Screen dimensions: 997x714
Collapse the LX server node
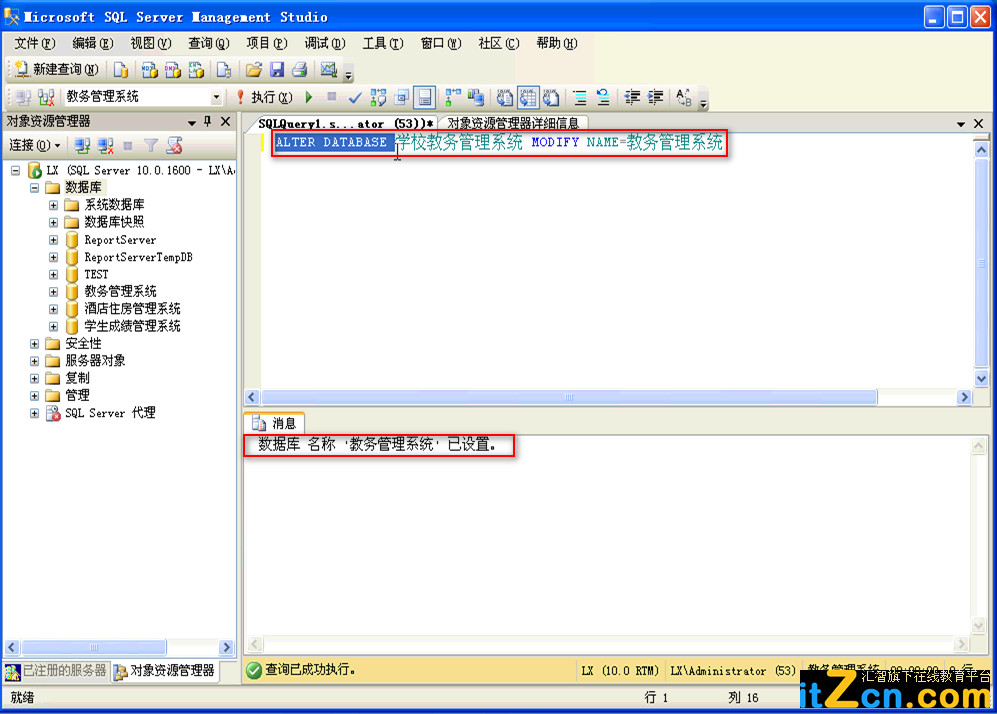click(x=15, y=170)
